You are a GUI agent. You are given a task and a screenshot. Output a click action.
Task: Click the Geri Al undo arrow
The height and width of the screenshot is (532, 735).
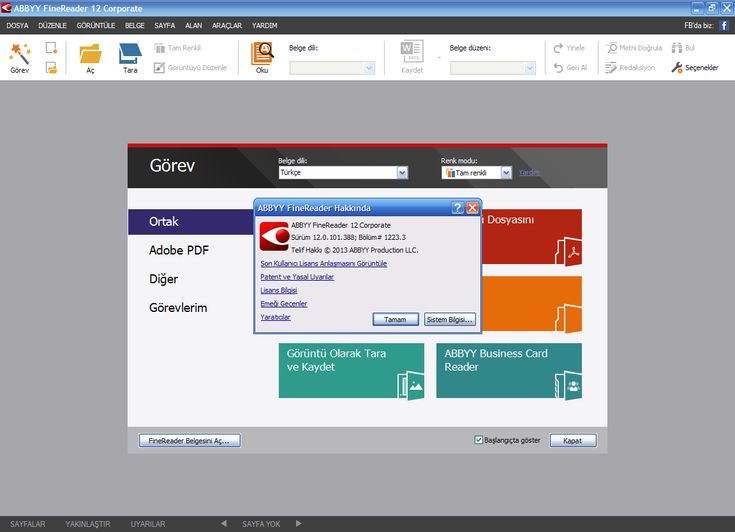pos(558,67)
